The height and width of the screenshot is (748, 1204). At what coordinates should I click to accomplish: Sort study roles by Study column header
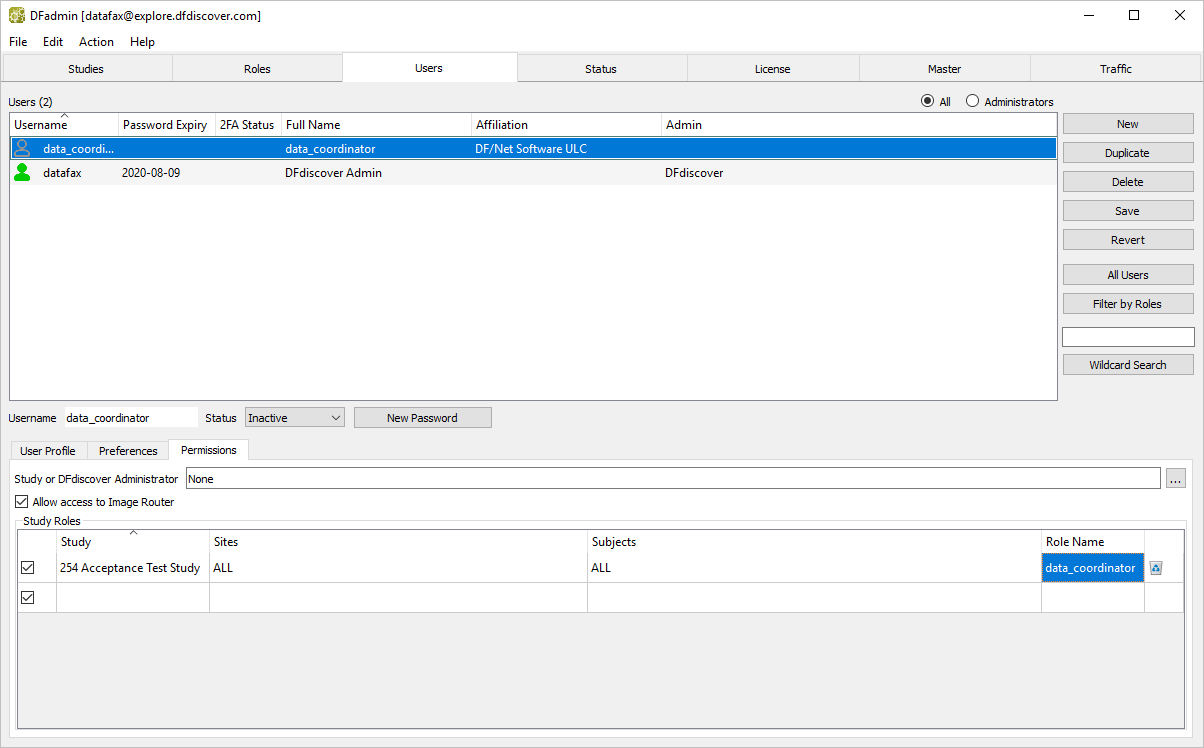click(x=132, y=542)
